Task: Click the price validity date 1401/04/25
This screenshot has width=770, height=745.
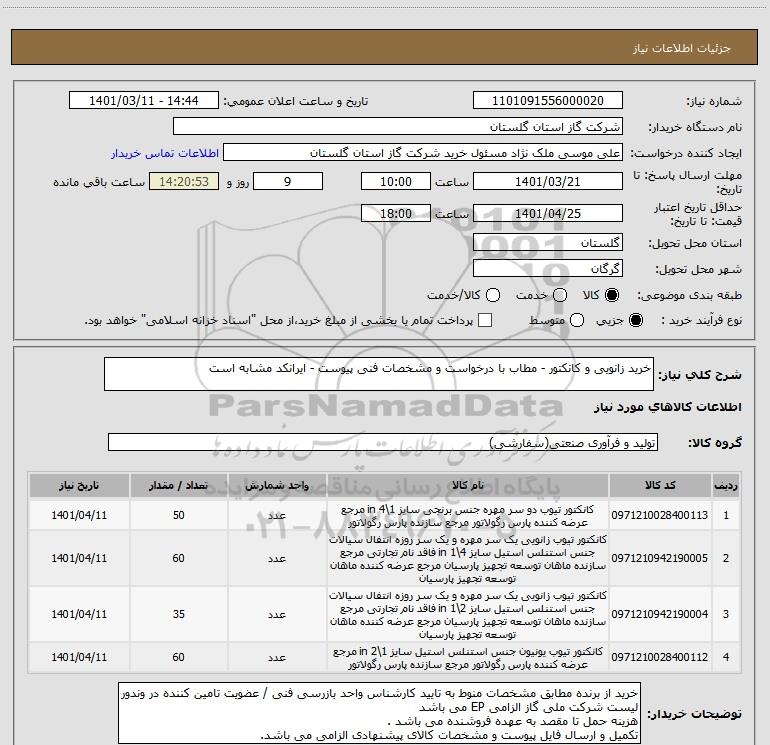Action: (x=548, y=213)
